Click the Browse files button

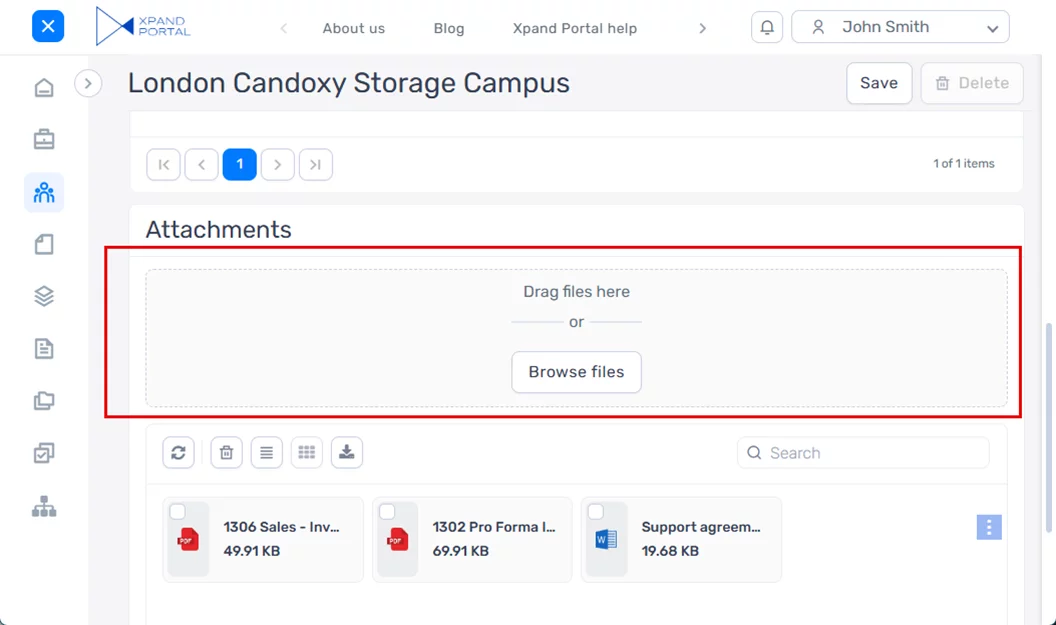[576, 372]
